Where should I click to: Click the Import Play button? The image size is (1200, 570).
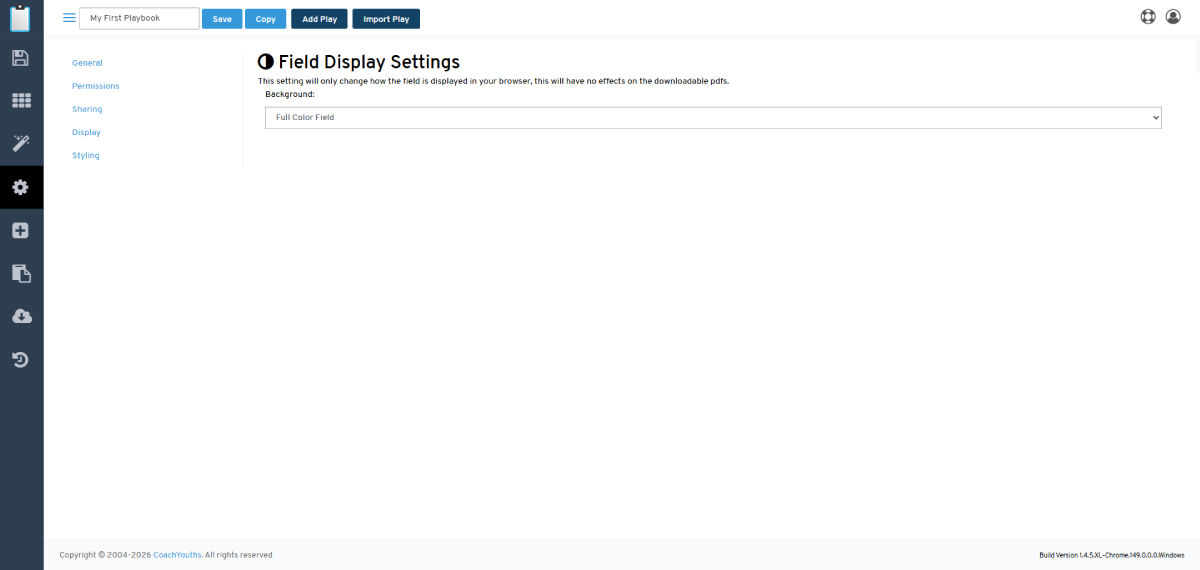[386, 19]
